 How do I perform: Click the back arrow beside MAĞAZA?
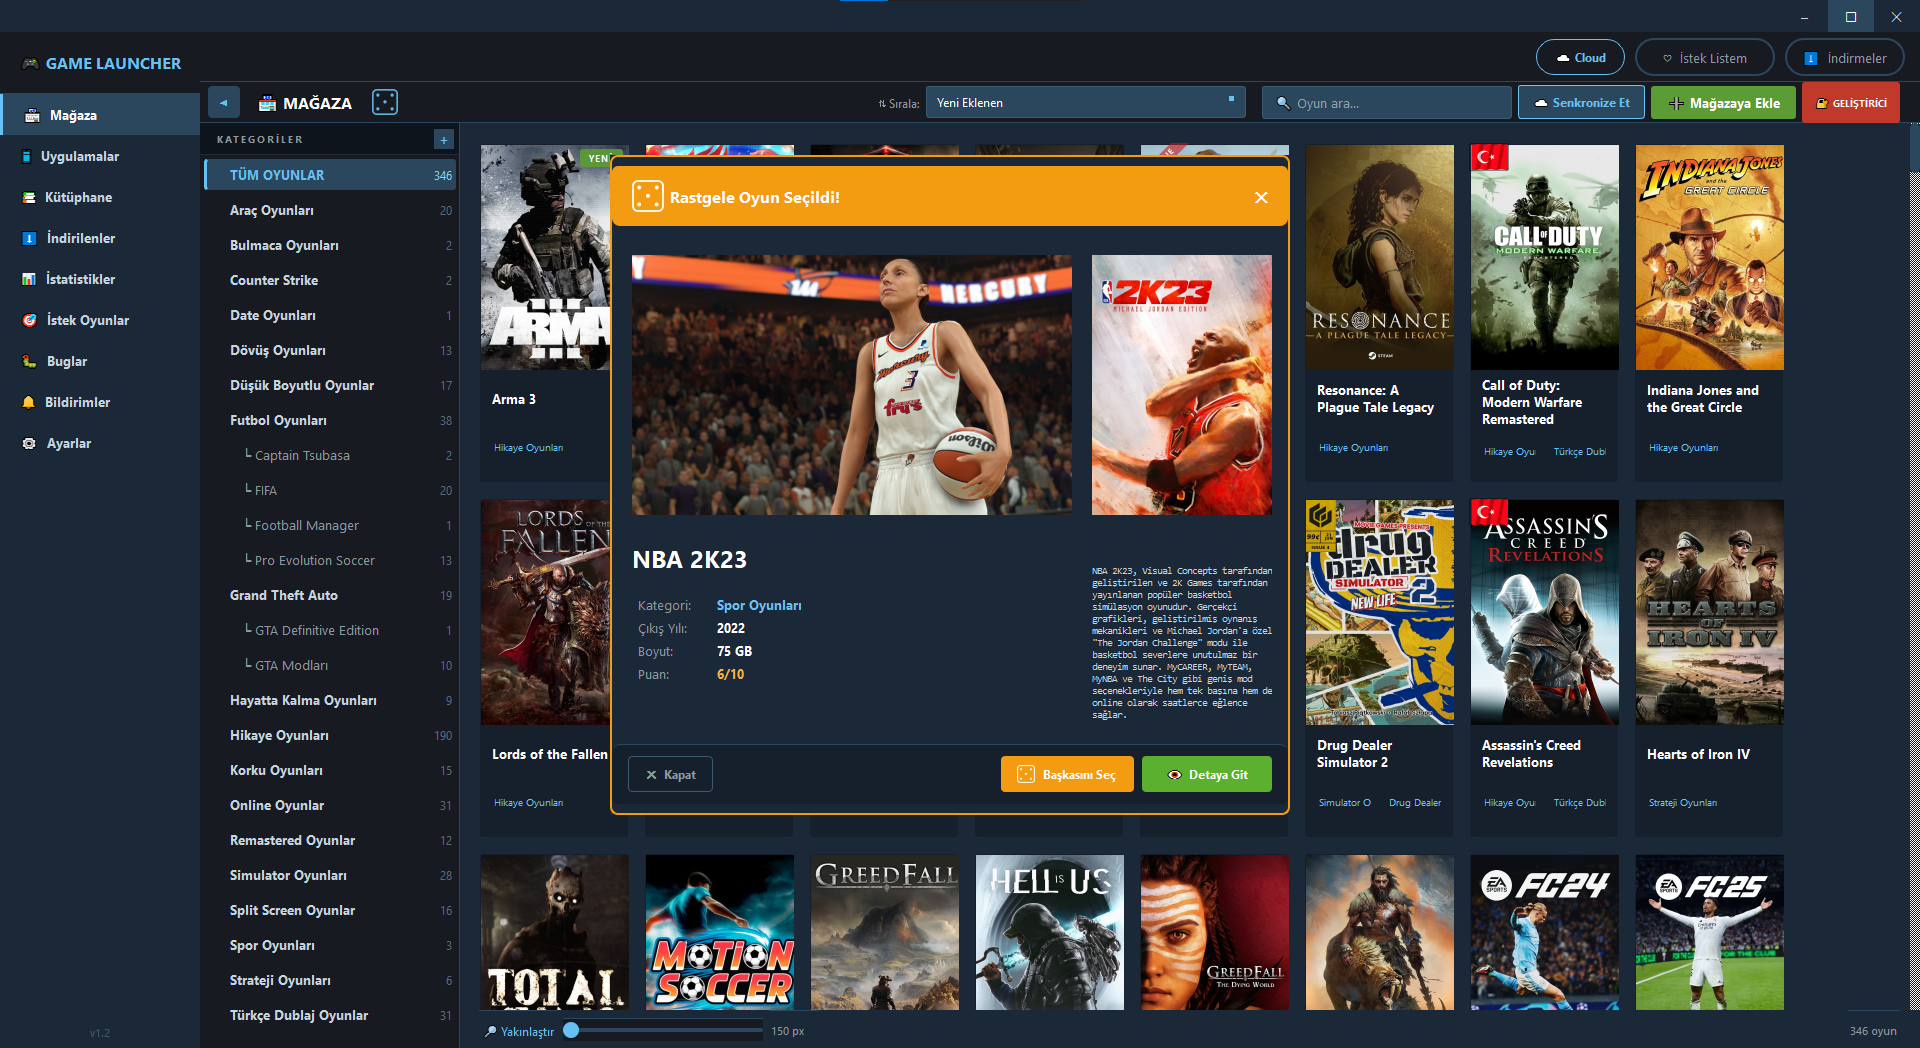tap(224, 102)
